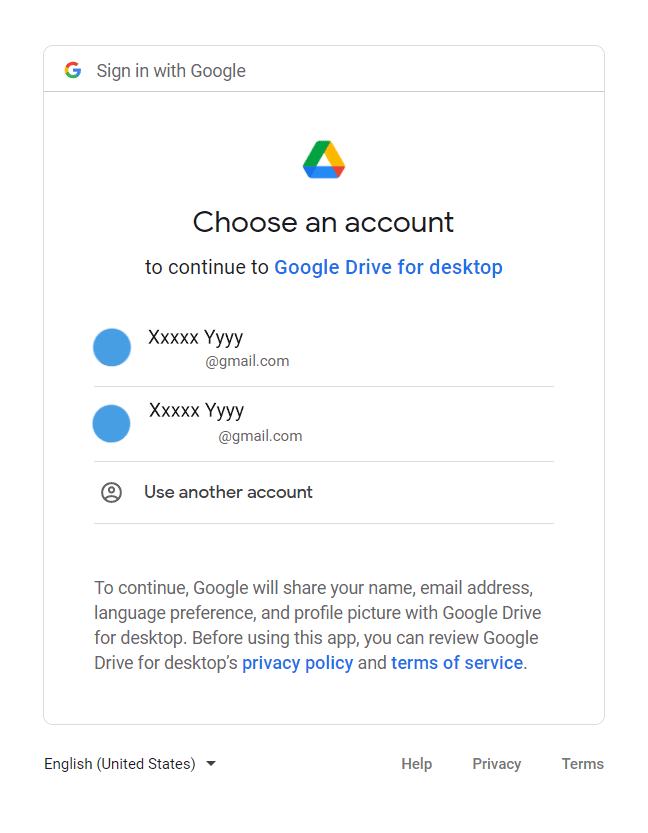This screenshot has width=648, height=833.
Task: Open the English (United States) language dropdown
Action: pyautogui.click(x=120, y=764)
